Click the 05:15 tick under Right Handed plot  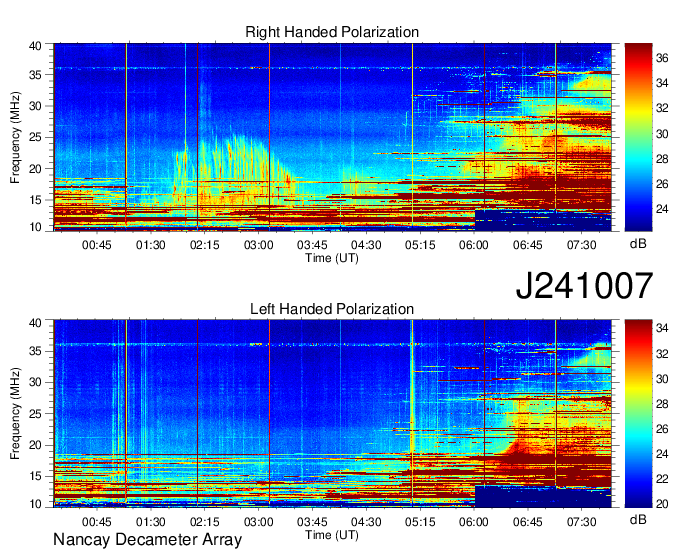click(x=420, y=245)
